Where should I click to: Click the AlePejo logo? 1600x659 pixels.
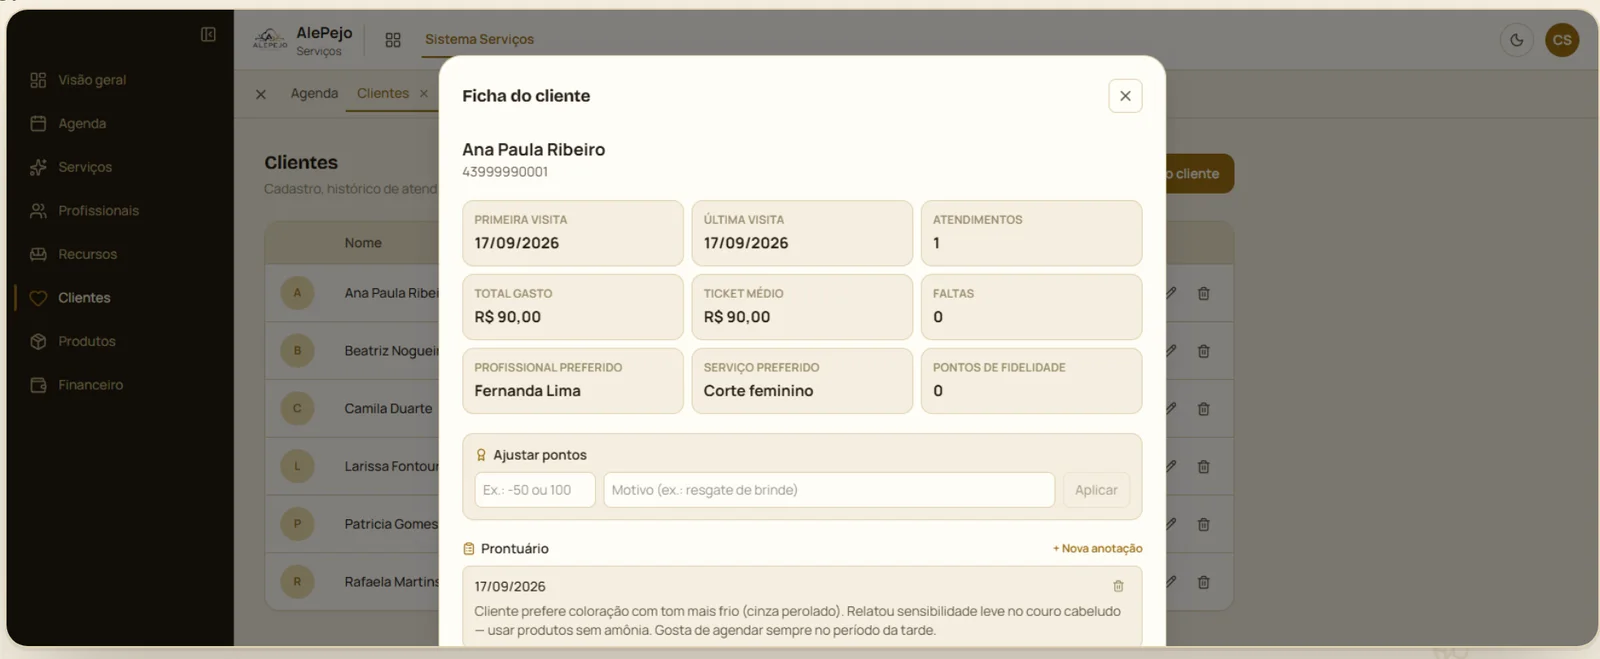click(x=270, y=39)
